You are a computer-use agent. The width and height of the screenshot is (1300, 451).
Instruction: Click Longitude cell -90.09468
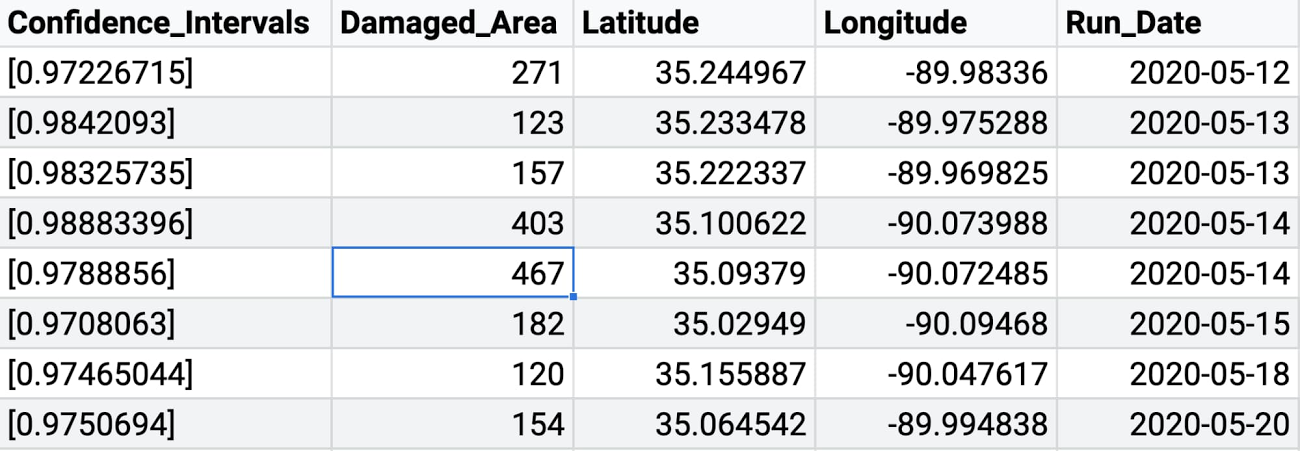(x=936, y=323)
